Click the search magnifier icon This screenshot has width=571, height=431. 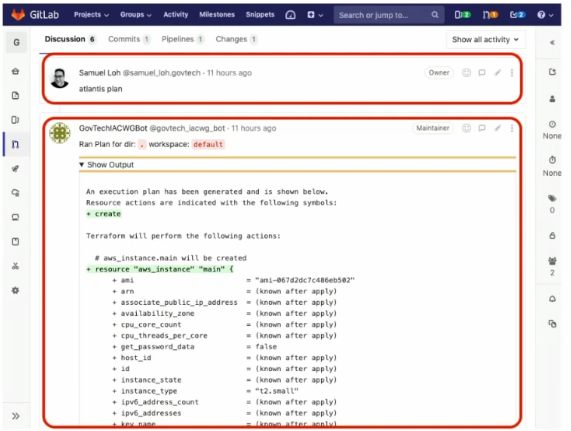434,15
